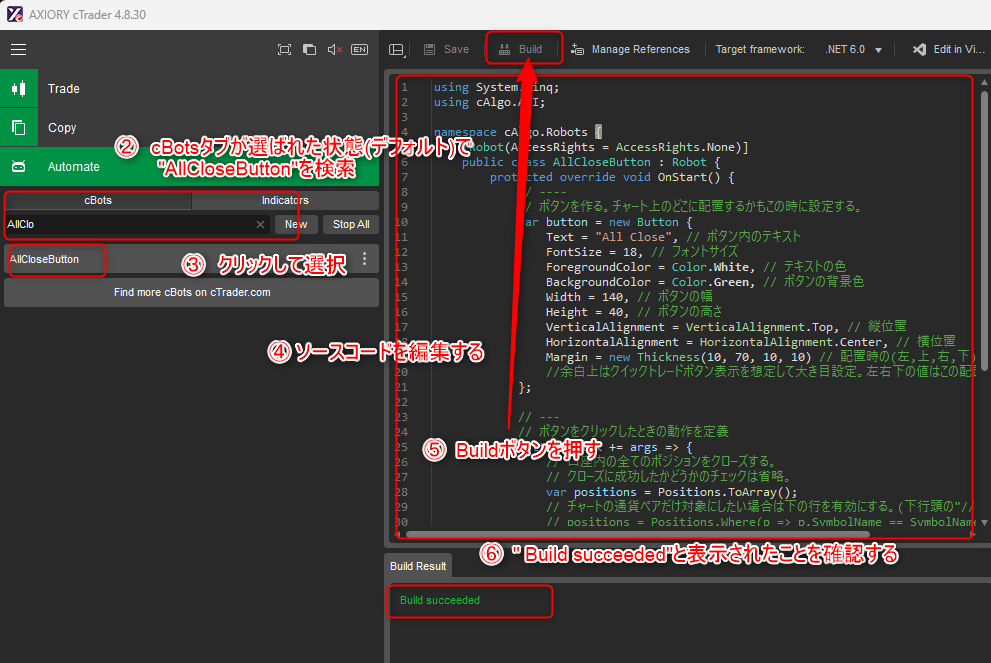Click the HorizontalAlignment.Center code line

[x=751, y=342]
